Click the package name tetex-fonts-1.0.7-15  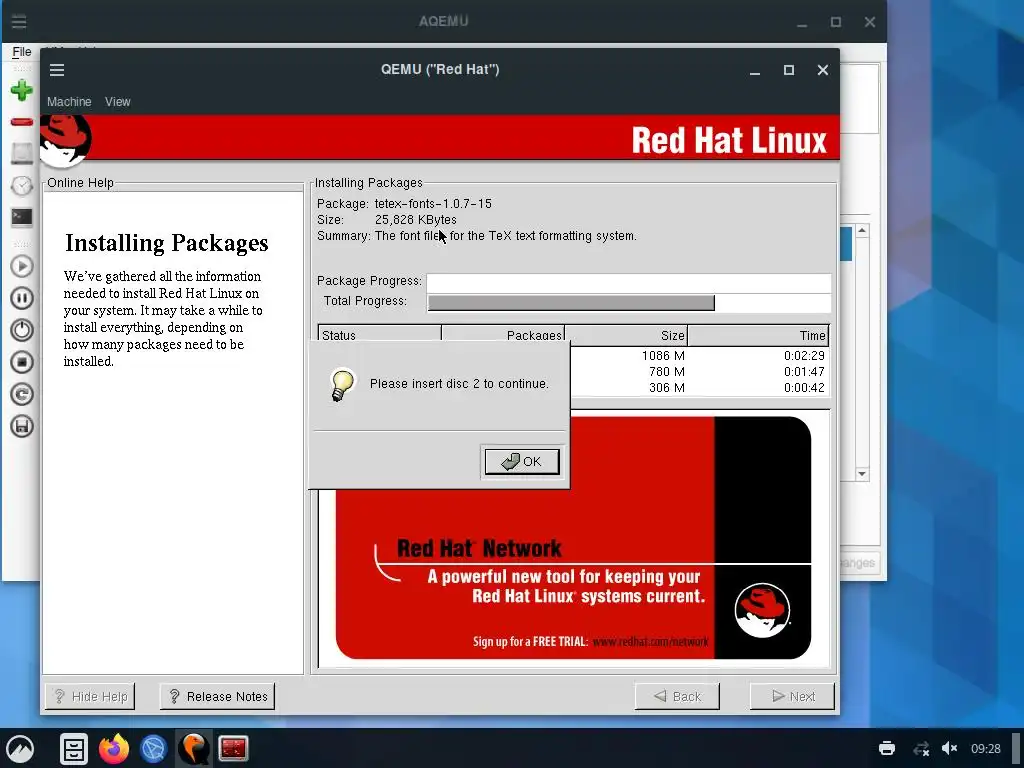[x=433, y=204]
